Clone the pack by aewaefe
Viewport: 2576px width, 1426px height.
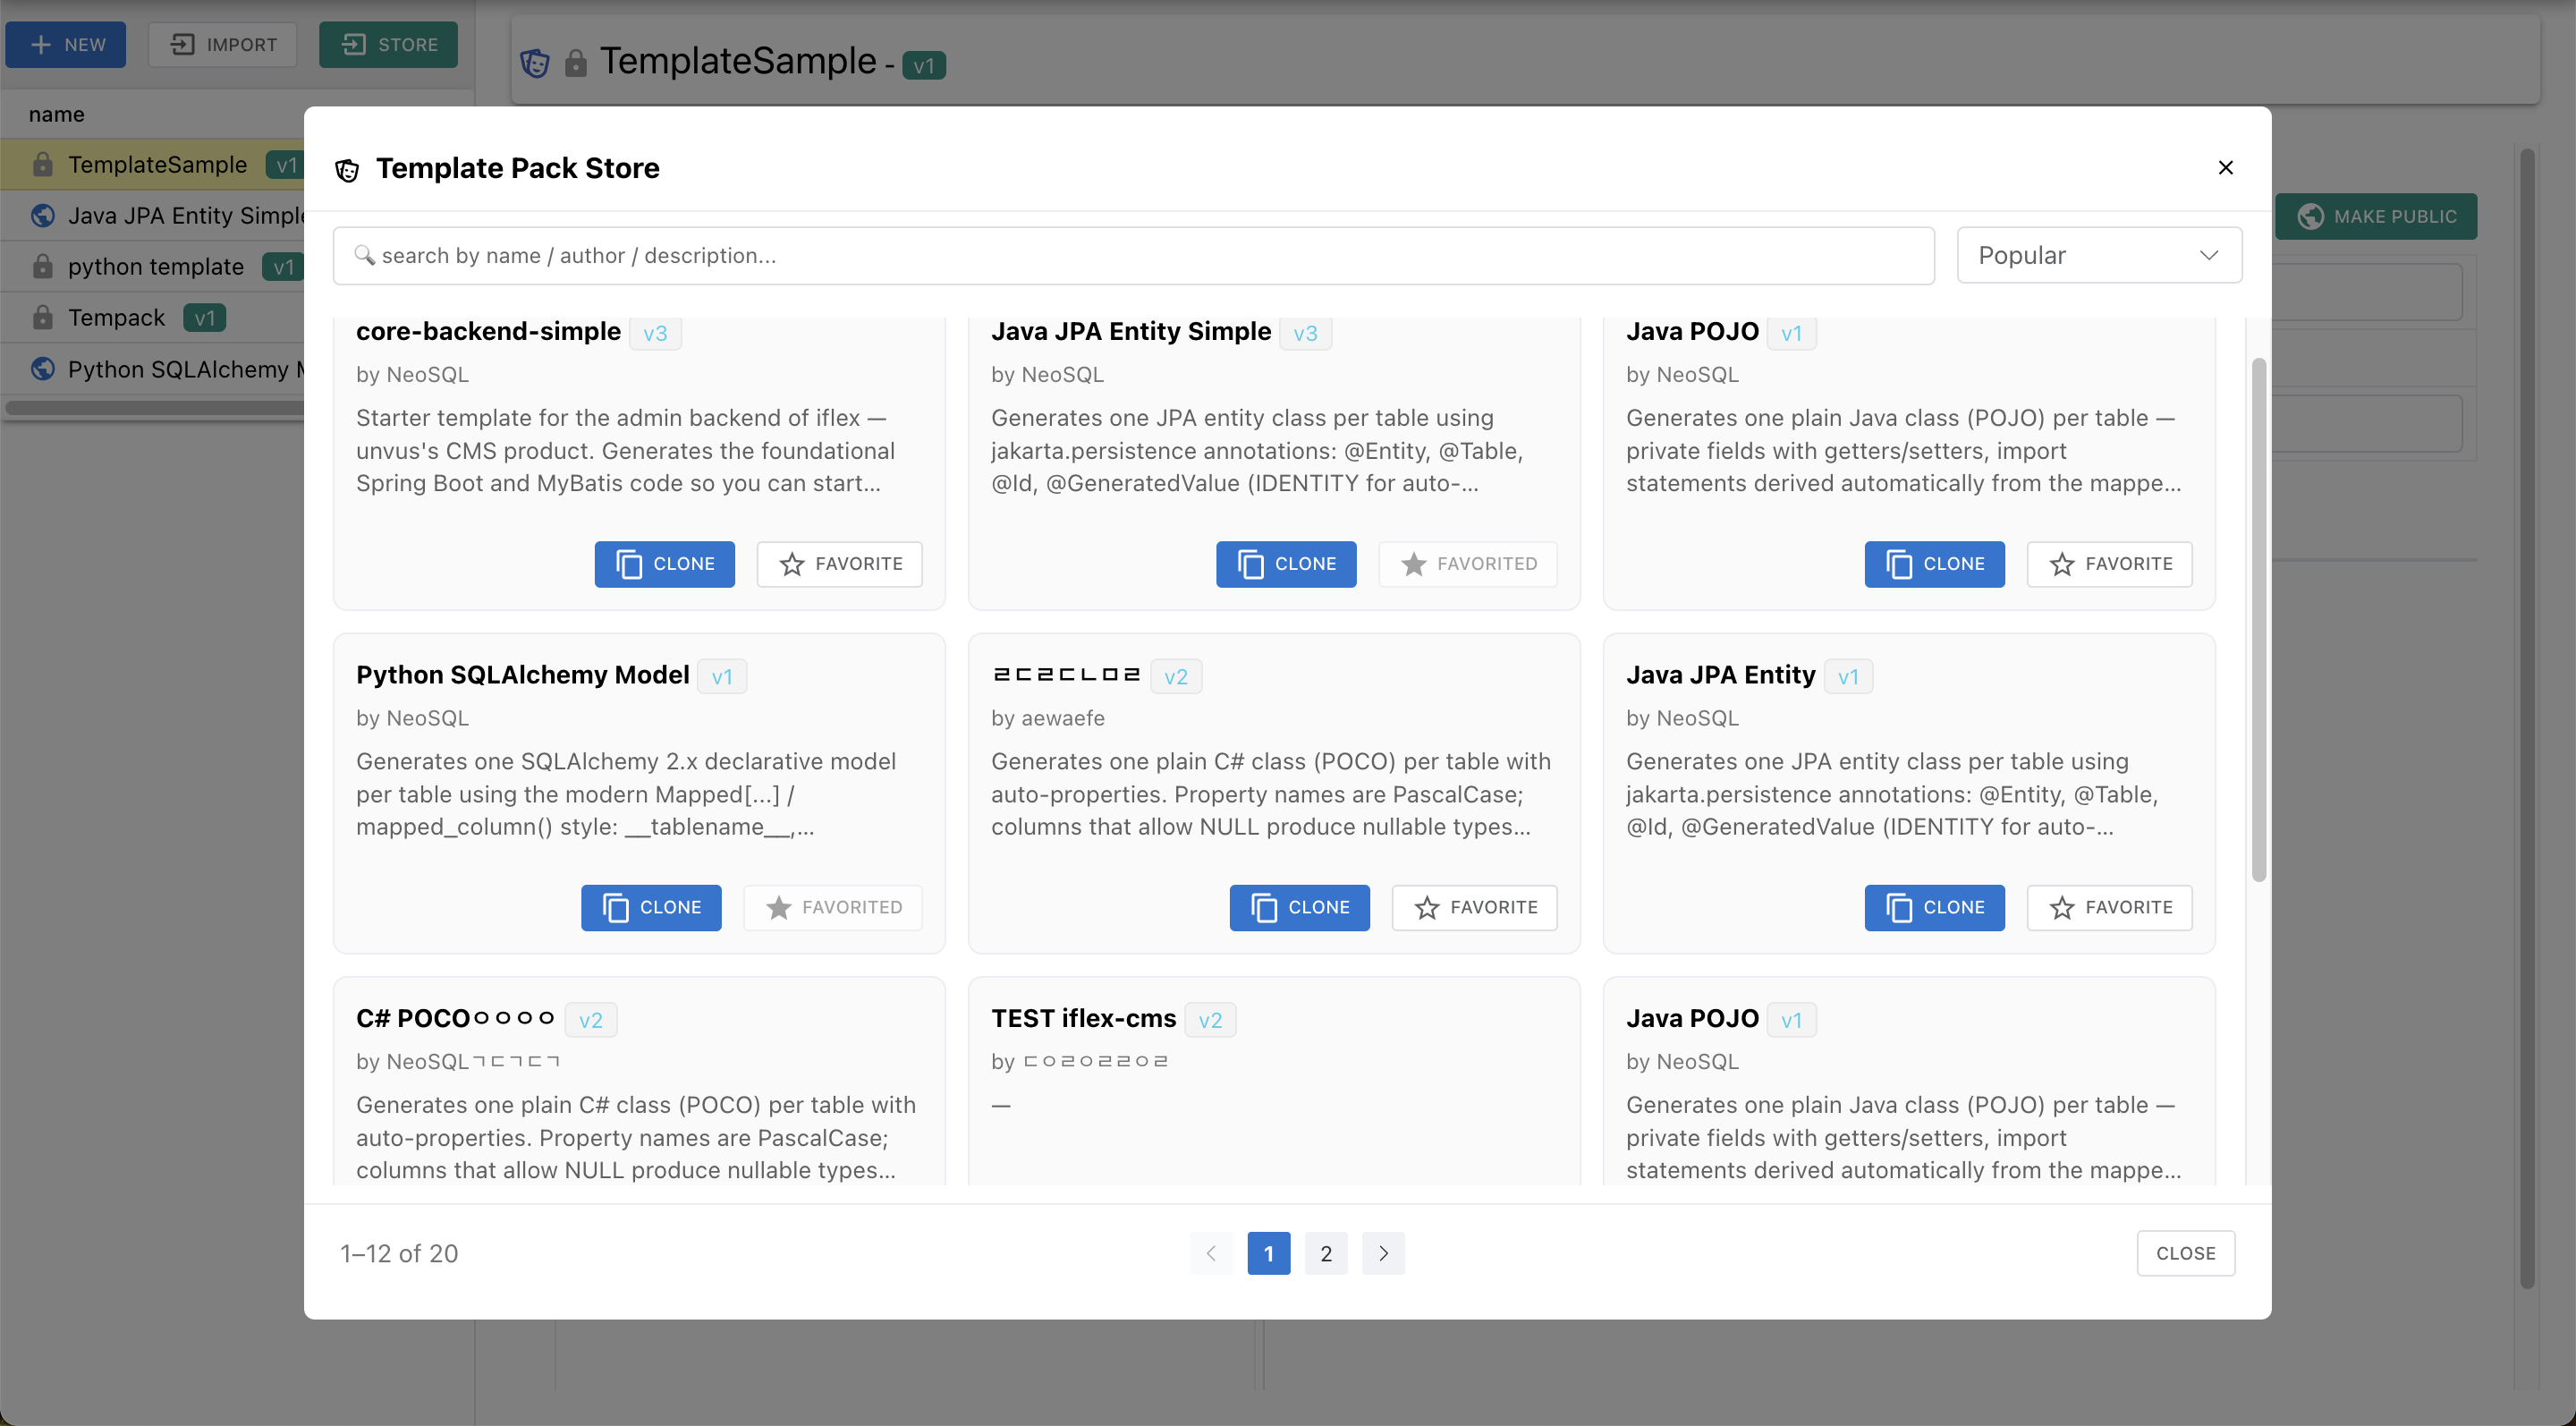point(1299,907)
